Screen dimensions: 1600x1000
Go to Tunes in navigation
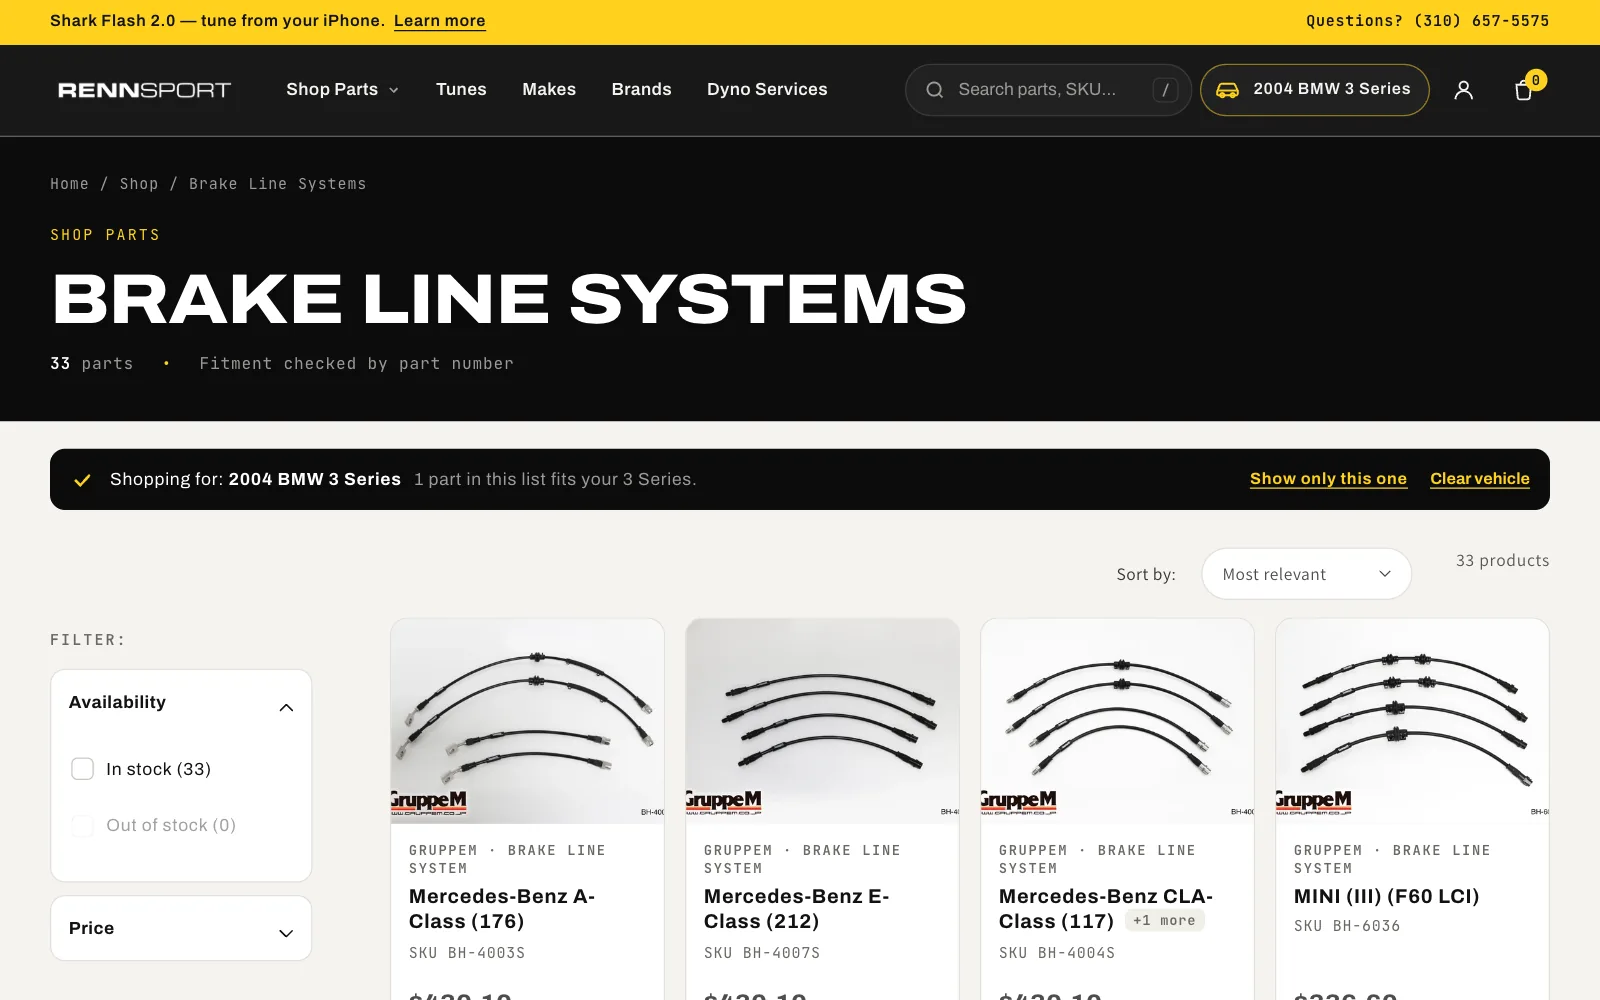(x=461, y=90)
